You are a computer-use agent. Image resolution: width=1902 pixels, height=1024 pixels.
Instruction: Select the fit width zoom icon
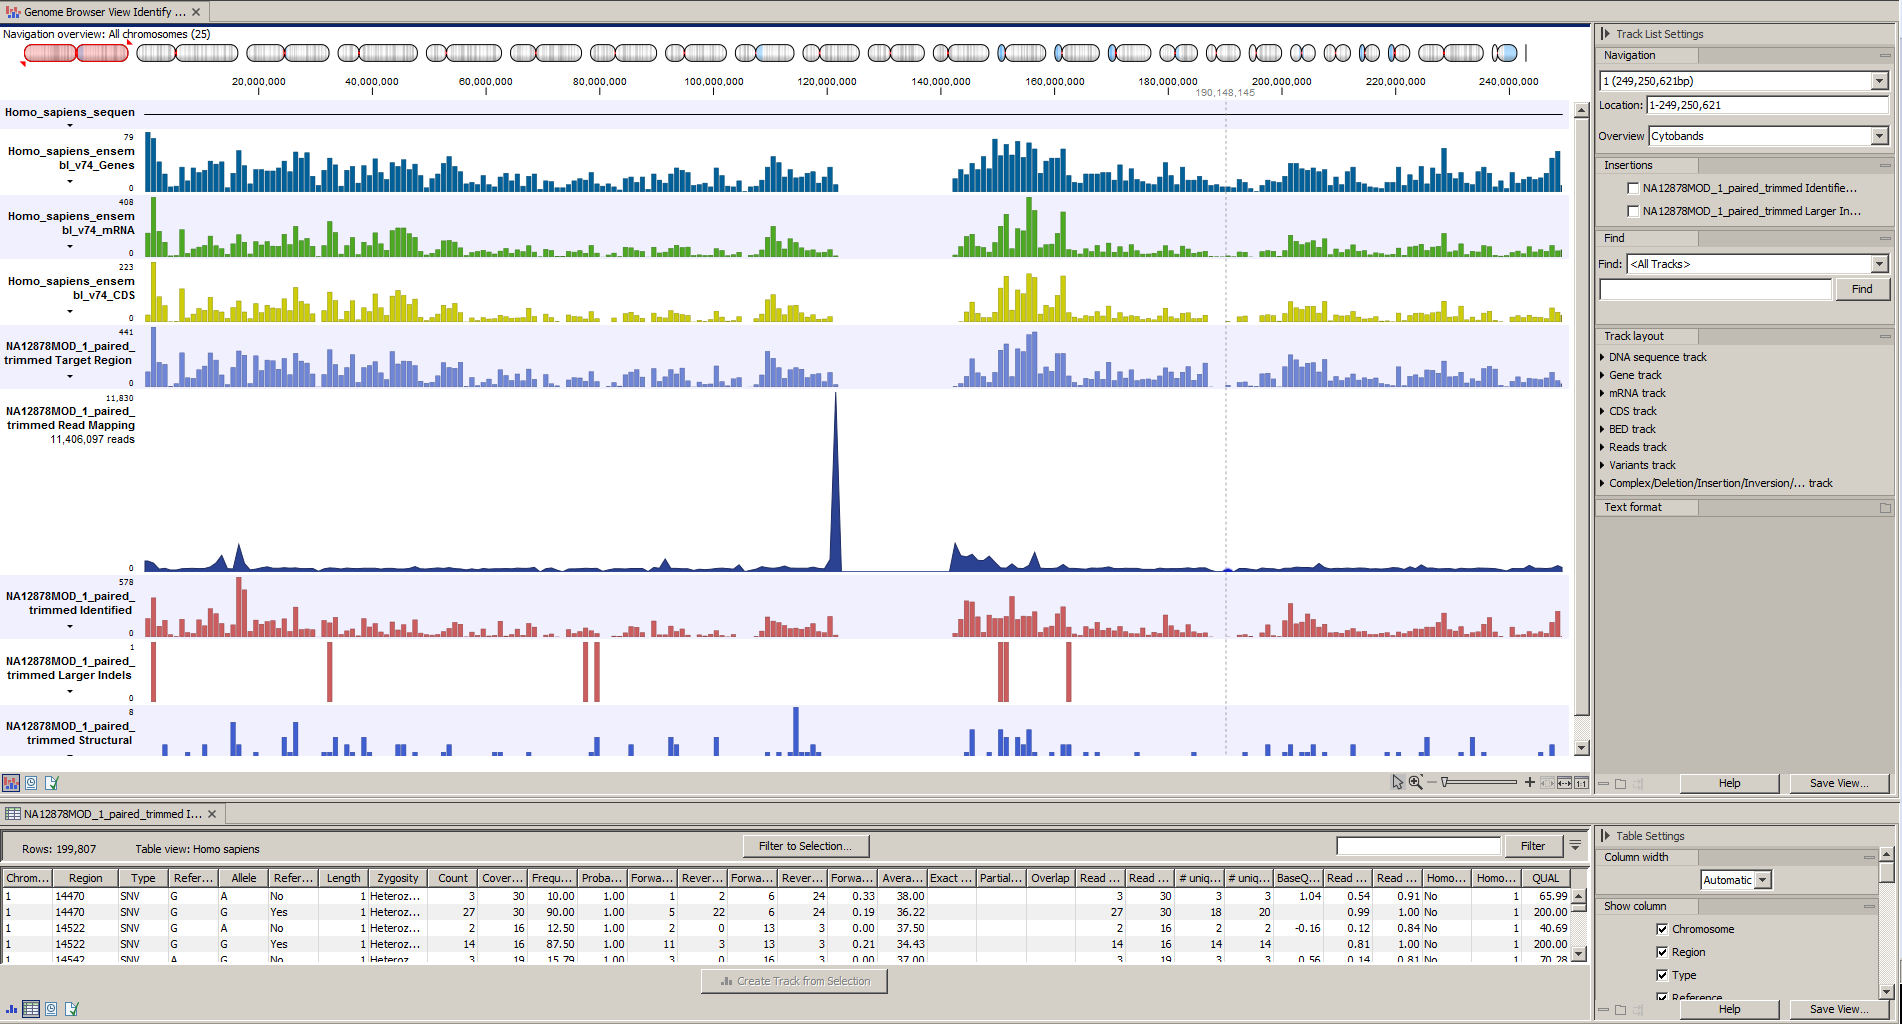click(1564, 783)
